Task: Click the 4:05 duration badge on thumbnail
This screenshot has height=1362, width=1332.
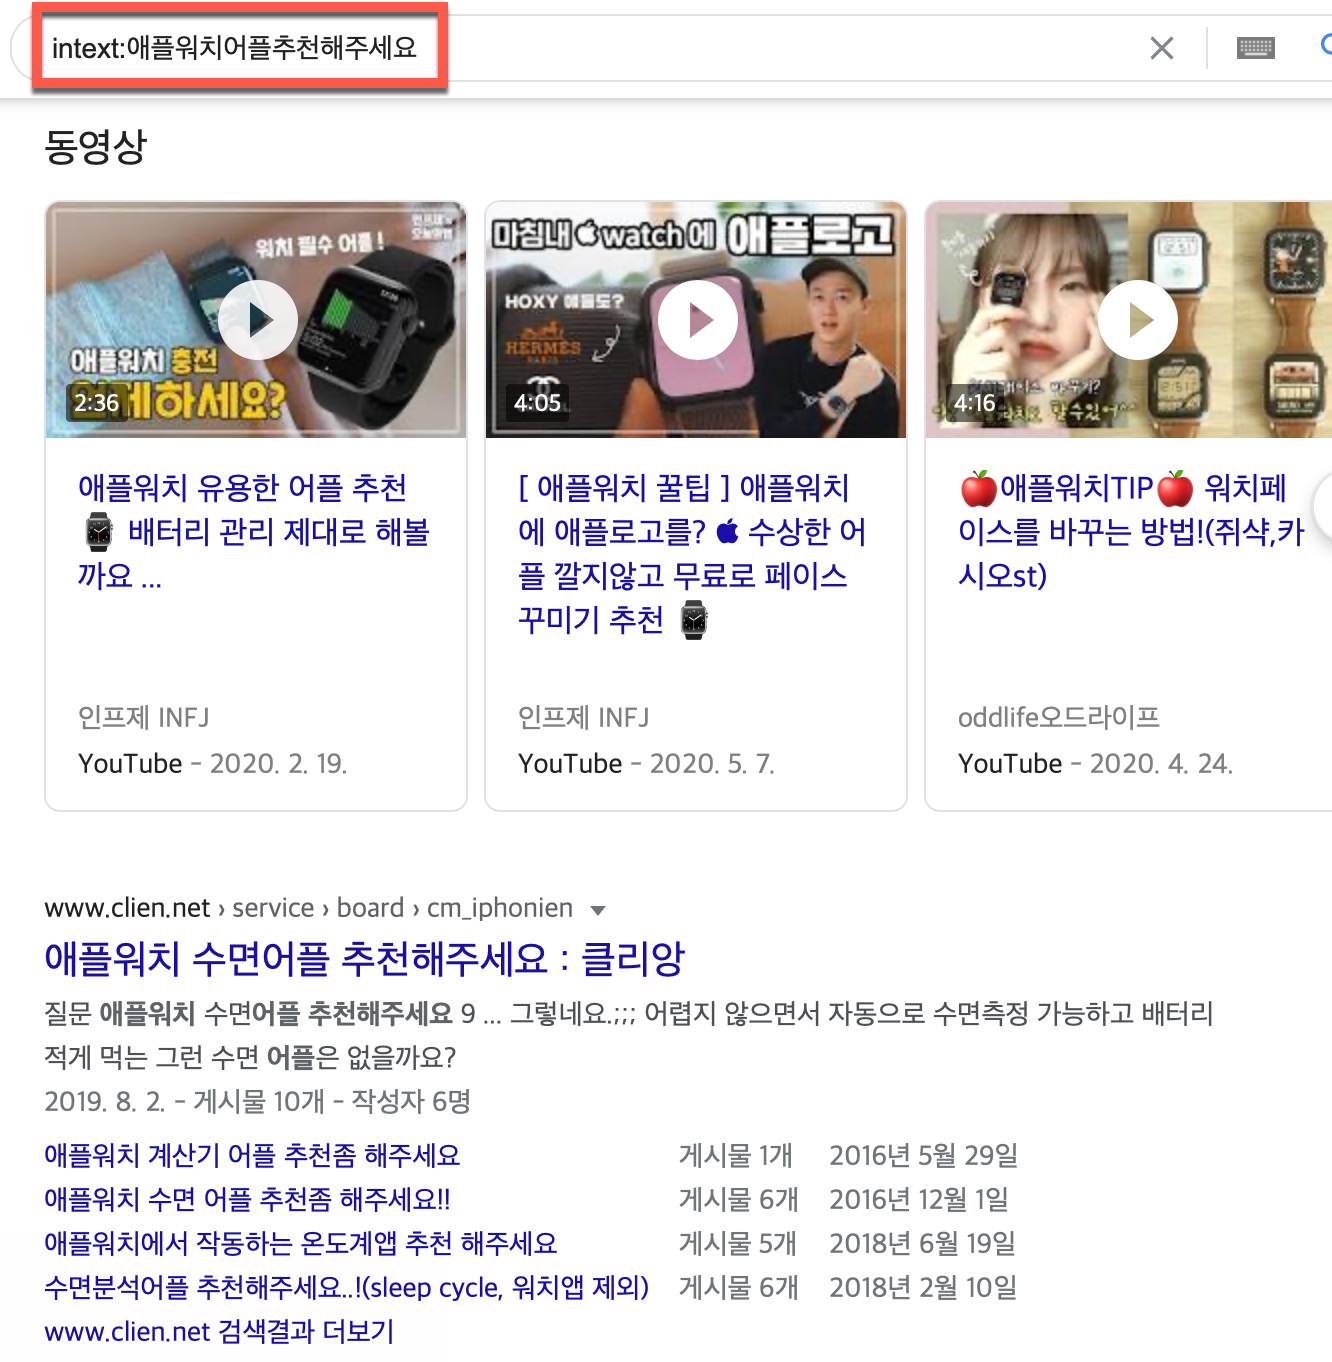Action: pos(537,403)
